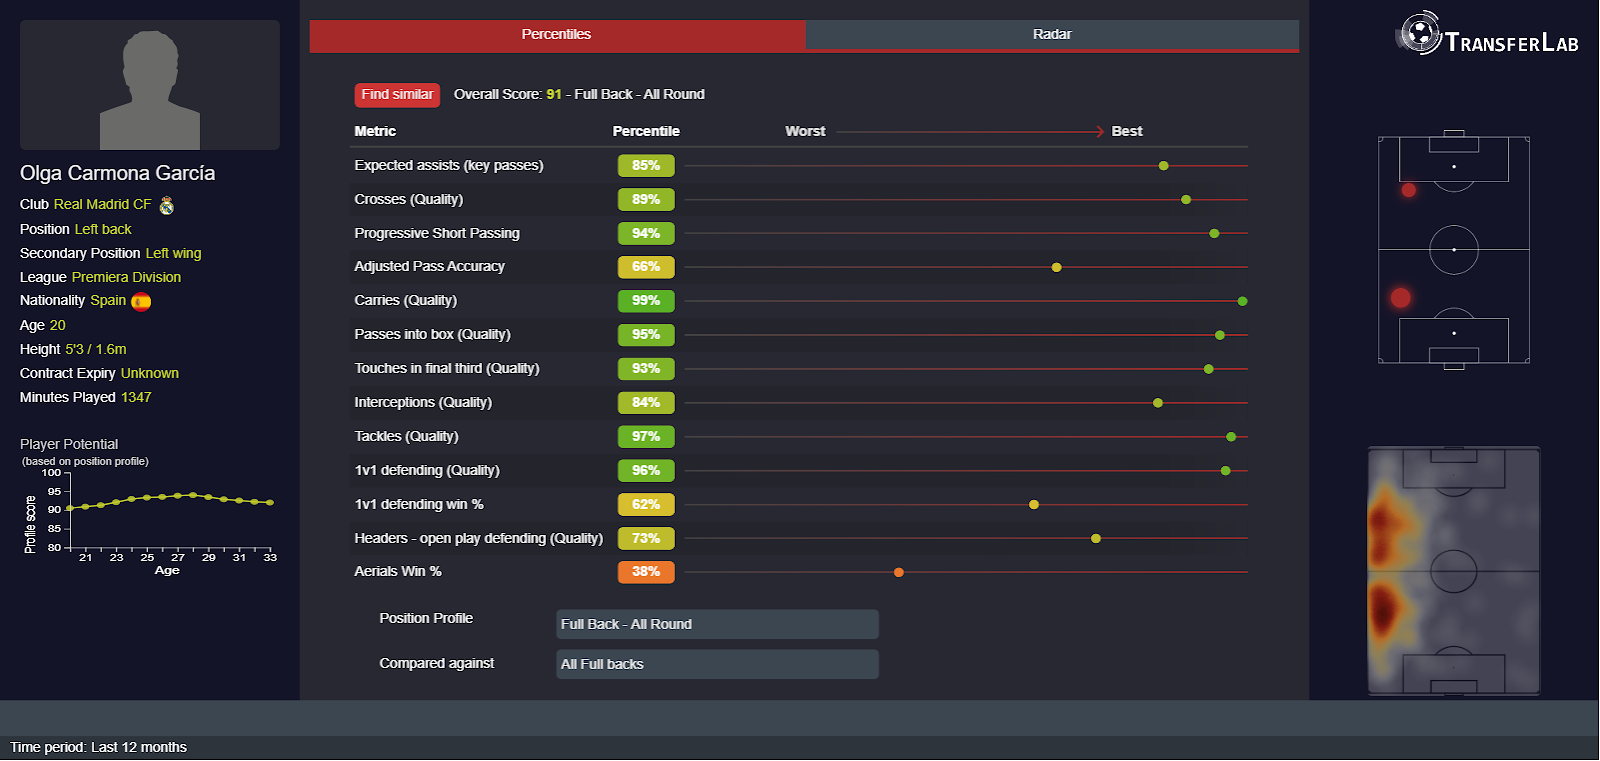The image size is (1600, 761).
Task: Click the Spain flag icon
Action: click(141, 301)
